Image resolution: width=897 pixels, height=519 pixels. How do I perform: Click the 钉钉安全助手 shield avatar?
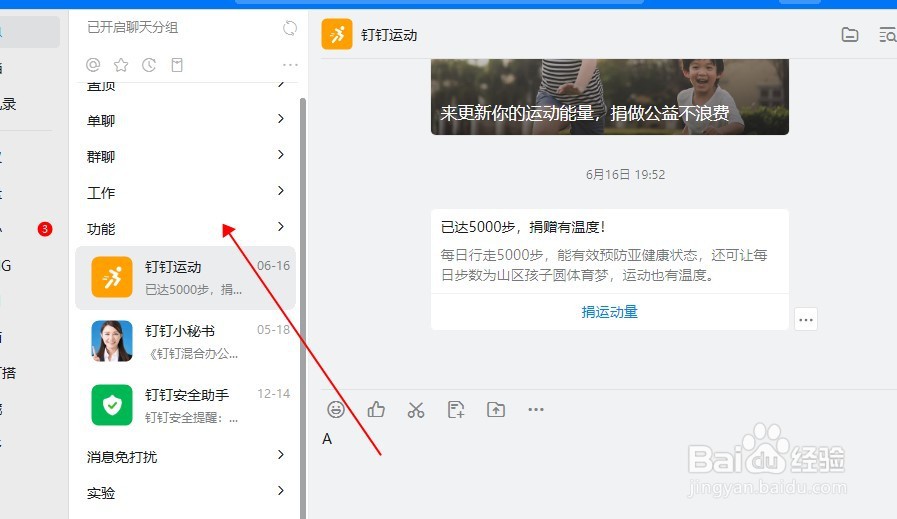click(x=112, y=405)
